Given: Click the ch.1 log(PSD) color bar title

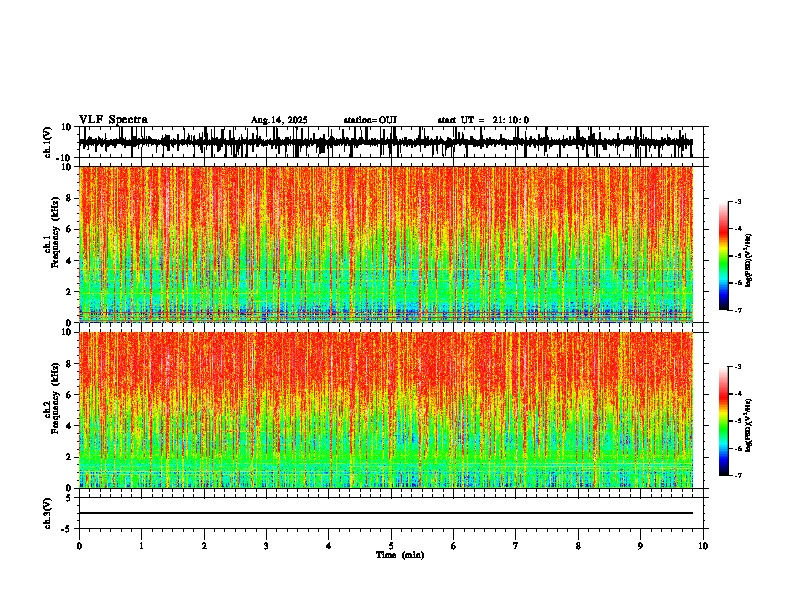Looking at the screenshot, I should 749,260.
